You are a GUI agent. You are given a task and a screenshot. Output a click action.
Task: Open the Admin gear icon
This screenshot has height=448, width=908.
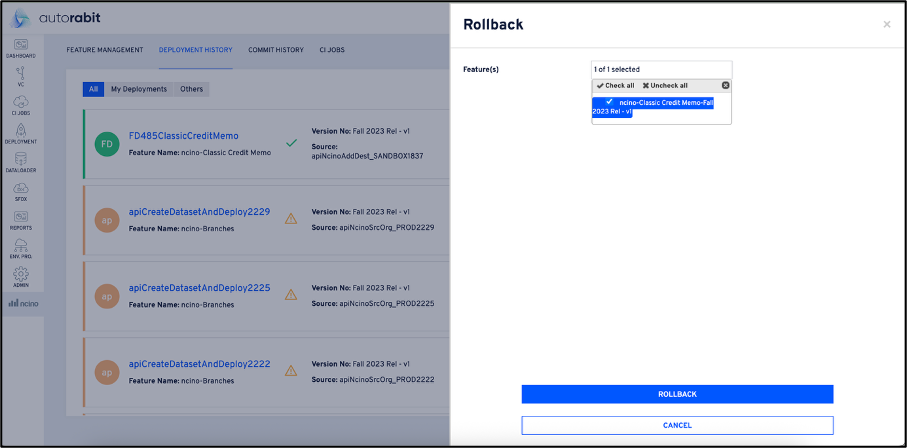(21, 277)
